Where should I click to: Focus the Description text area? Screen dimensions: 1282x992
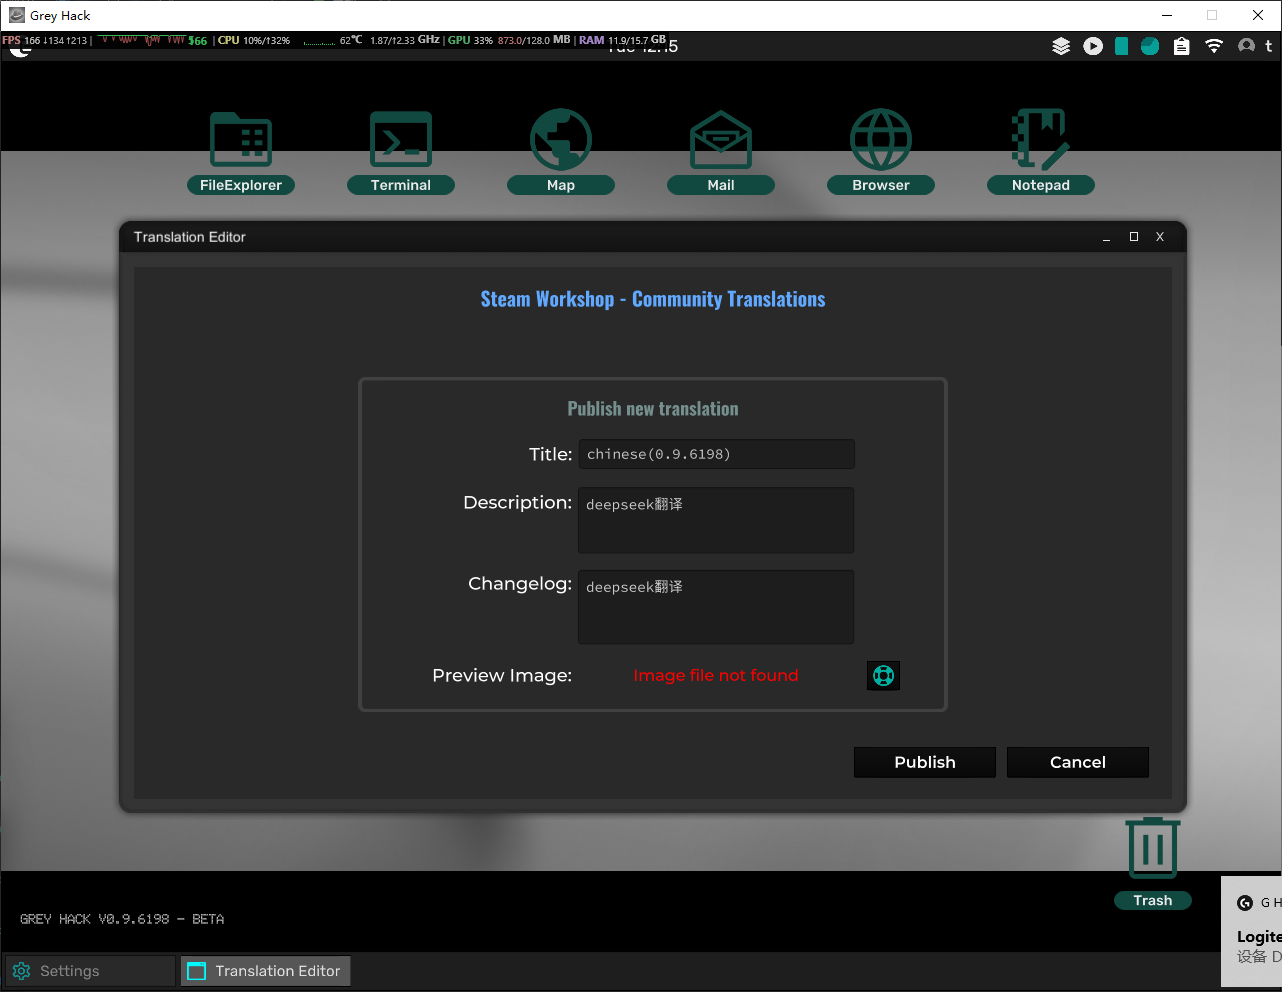click(x=716, y=520)
